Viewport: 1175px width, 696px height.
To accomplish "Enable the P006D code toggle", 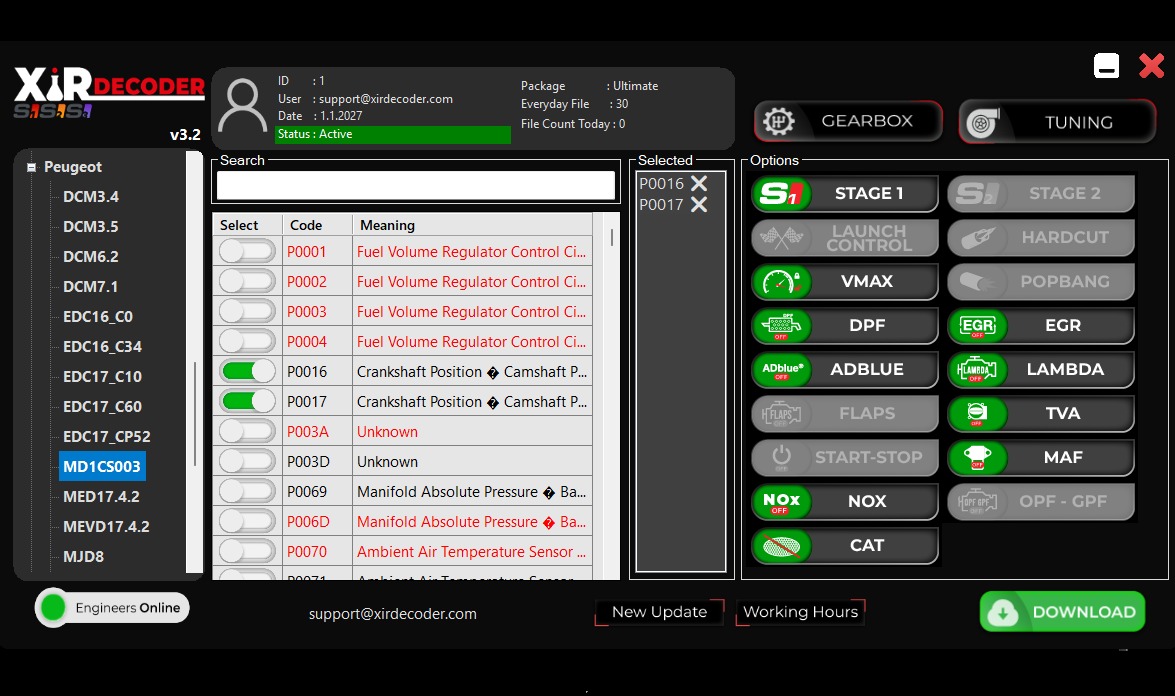I will click(x=247, y=521).
